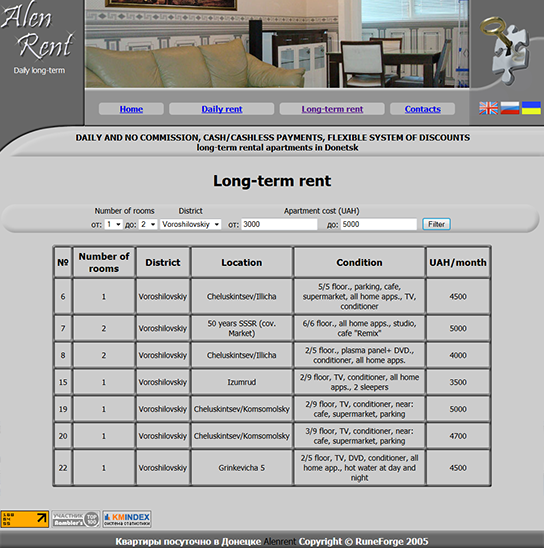Click the Alenrent link in the footer
The image size is (544, 548).
pos(280,542)
